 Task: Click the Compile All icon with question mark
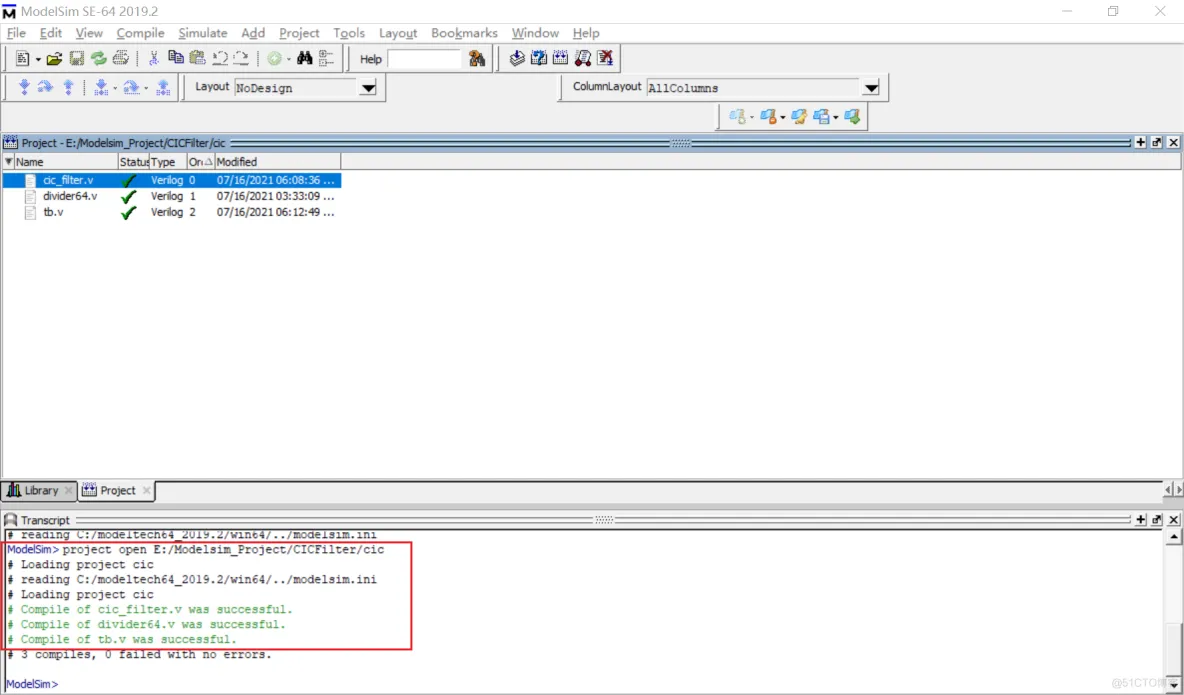(538, 58)
